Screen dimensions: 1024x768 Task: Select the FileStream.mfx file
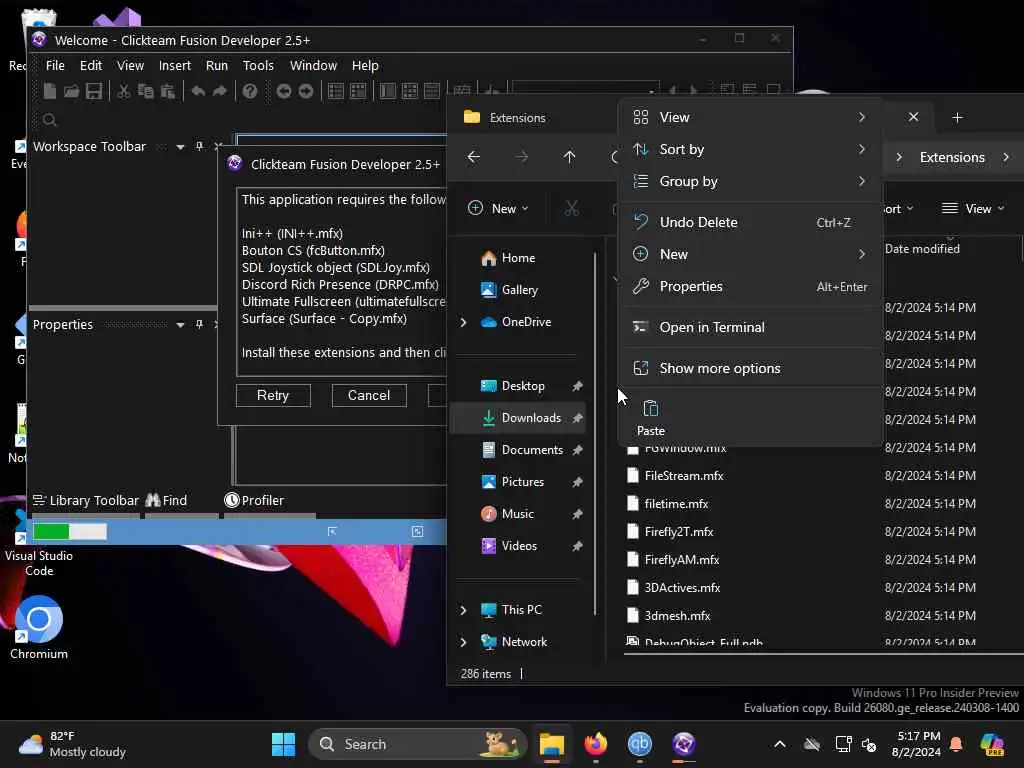684,476
